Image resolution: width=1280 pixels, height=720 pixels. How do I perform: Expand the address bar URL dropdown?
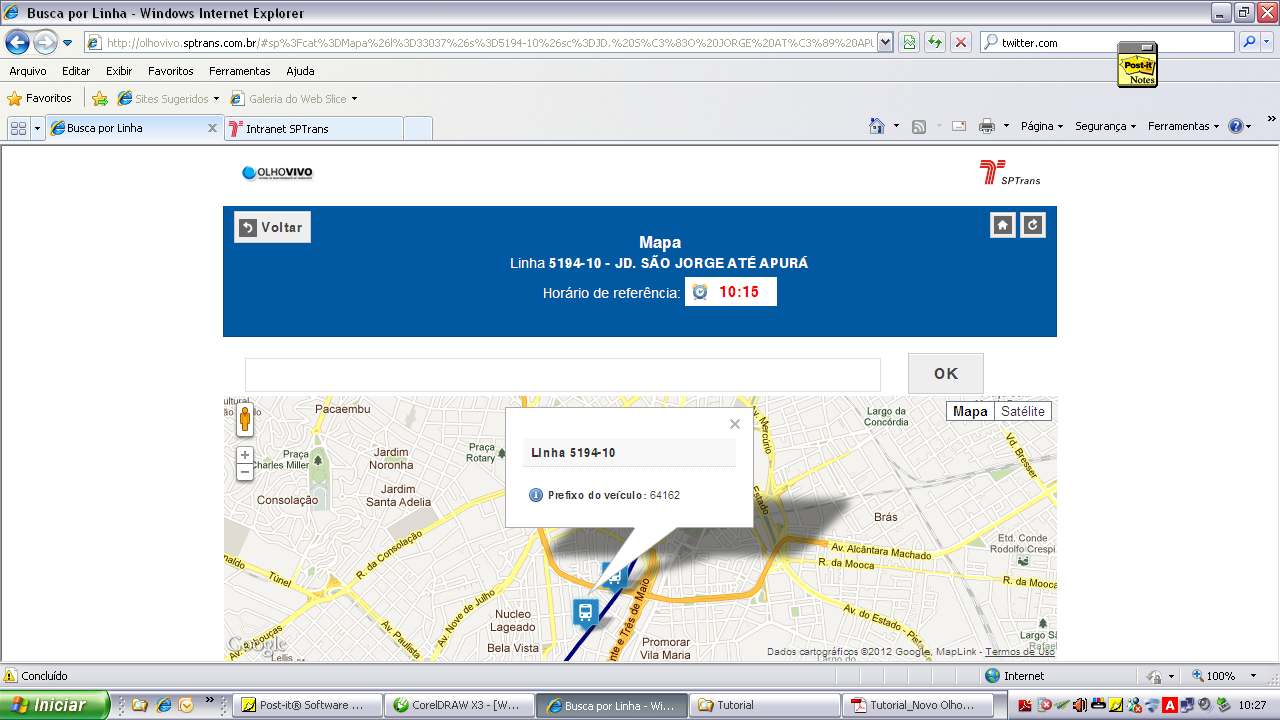coord(885,43)
